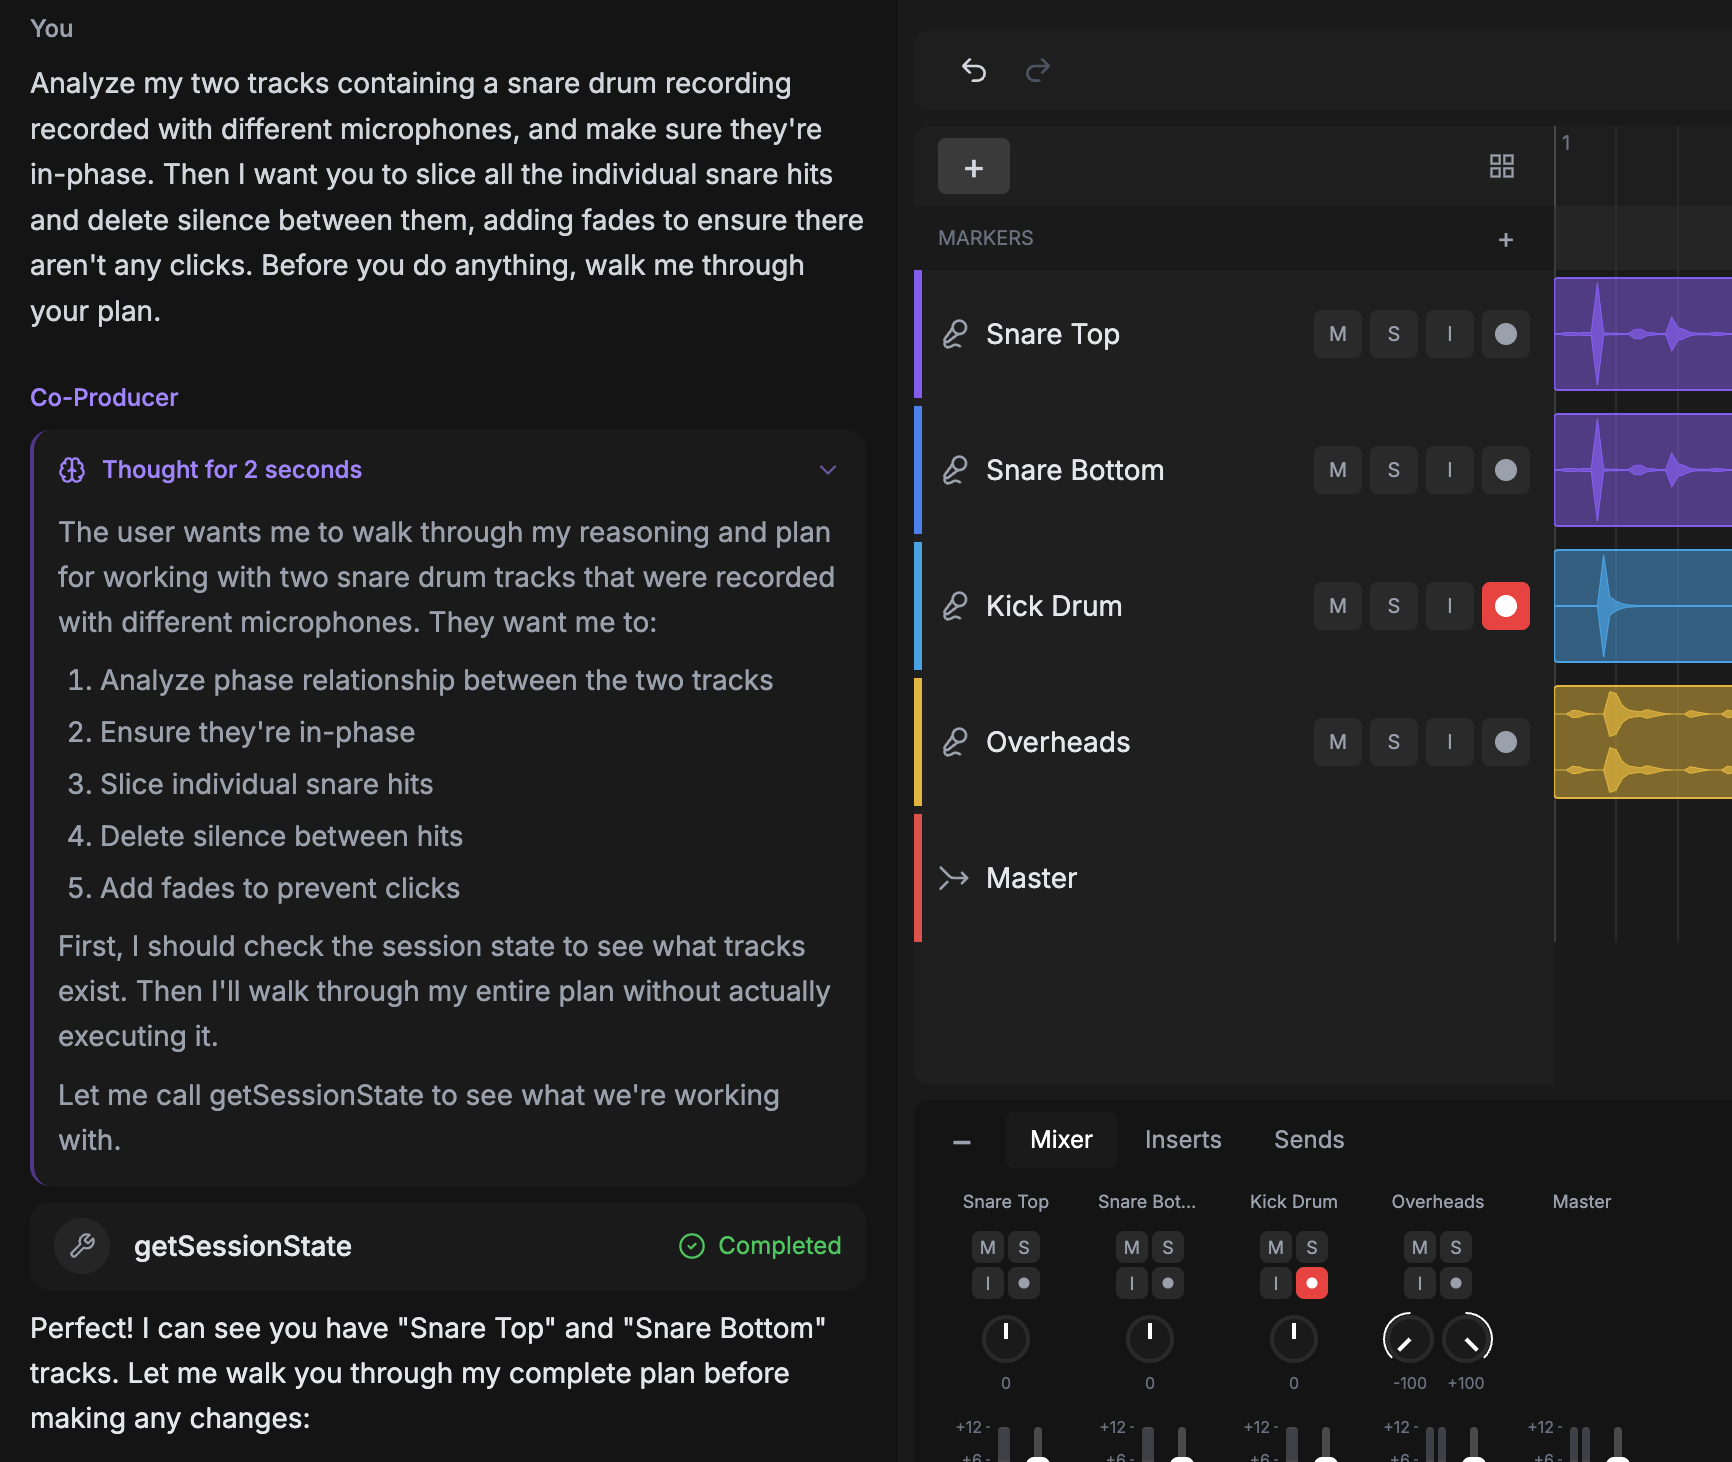Add a new marker with the plus button
The height and width of the screenshot is (1462, 1732).
[x=1506, y=239]
